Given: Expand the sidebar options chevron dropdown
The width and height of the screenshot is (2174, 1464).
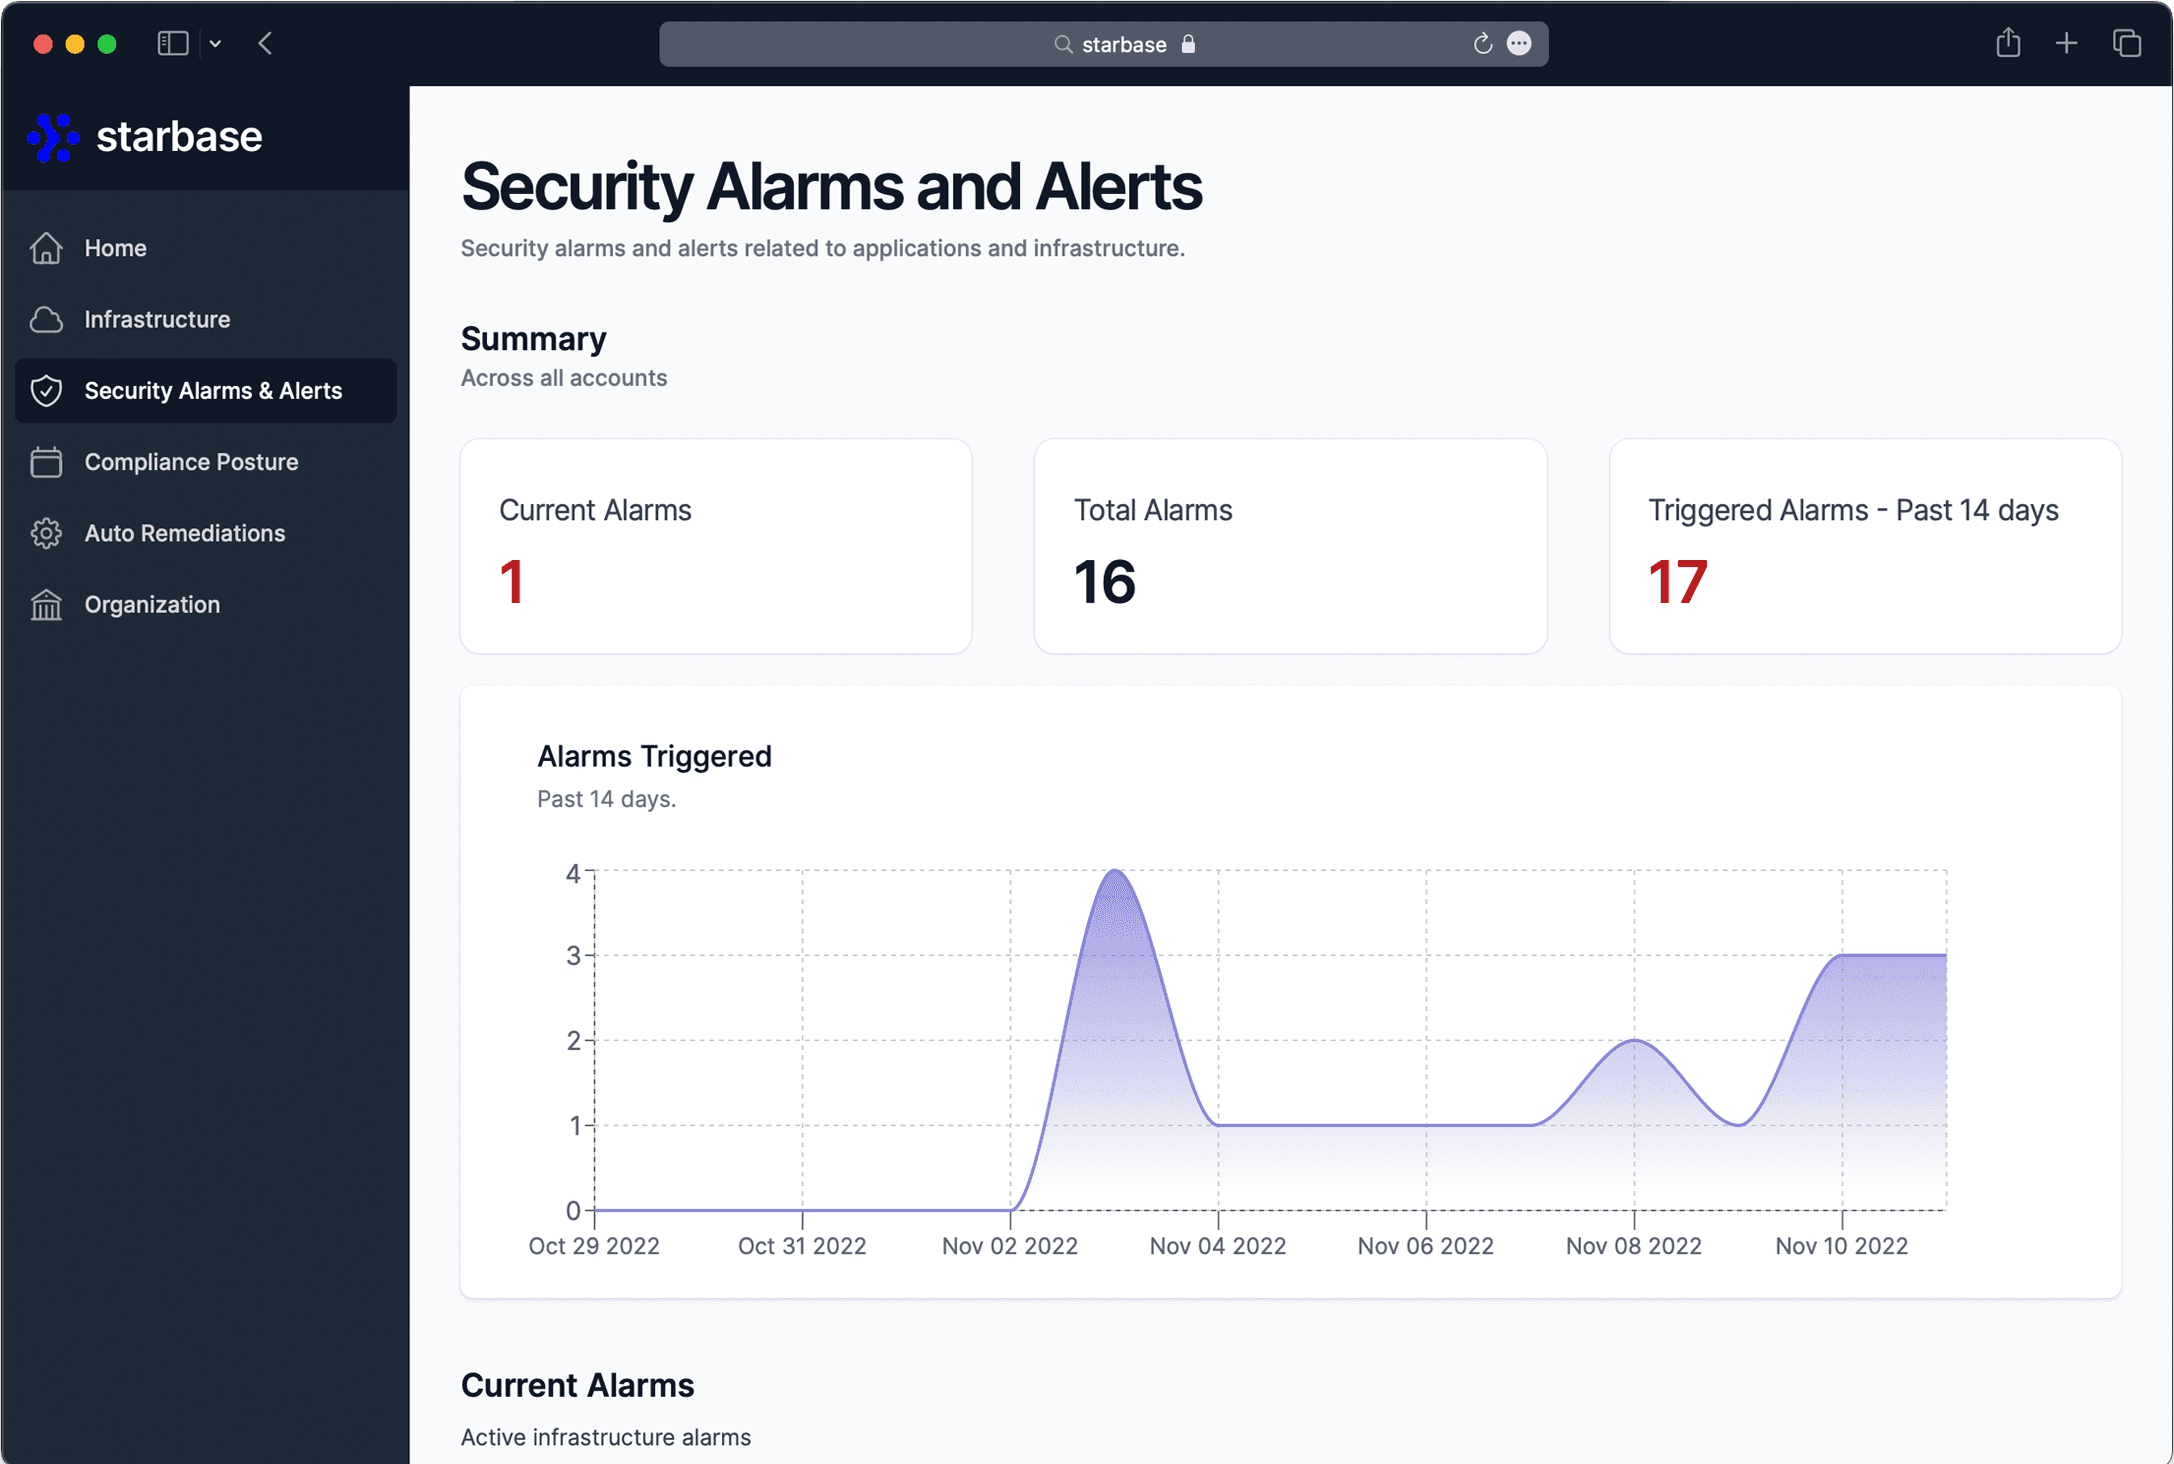Looking at the screenshot, I should [216, 44].
